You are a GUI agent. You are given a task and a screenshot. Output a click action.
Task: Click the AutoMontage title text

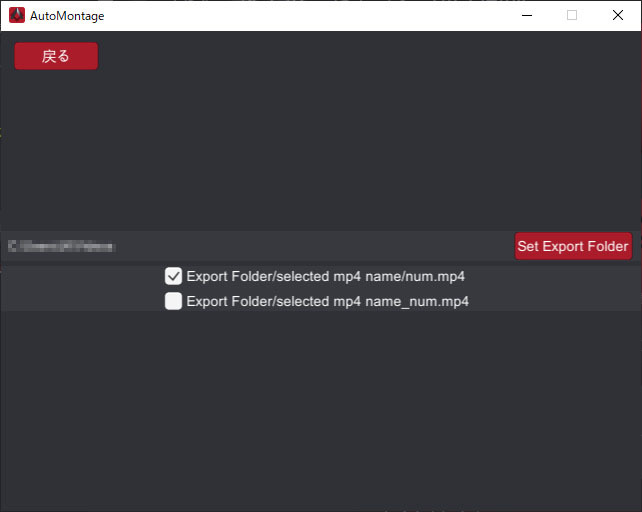(x=67, y=16)
